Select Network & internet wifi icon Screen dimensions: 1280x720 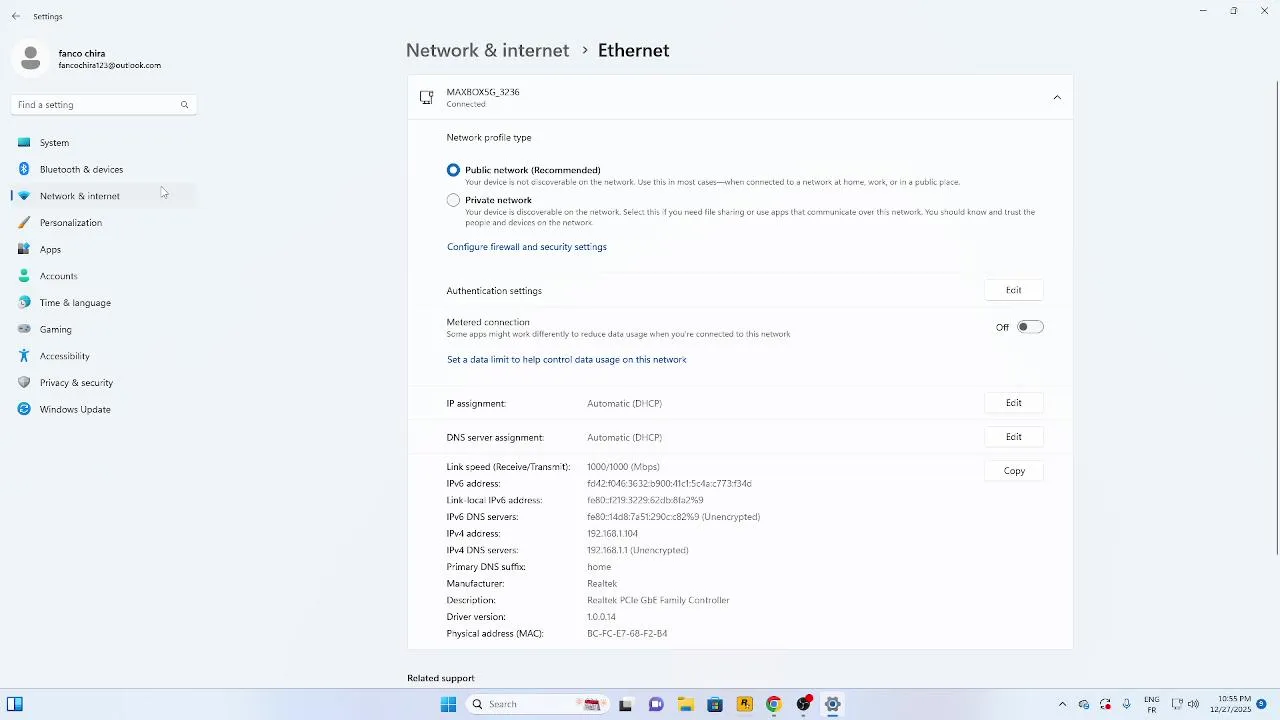coord(24,196)
